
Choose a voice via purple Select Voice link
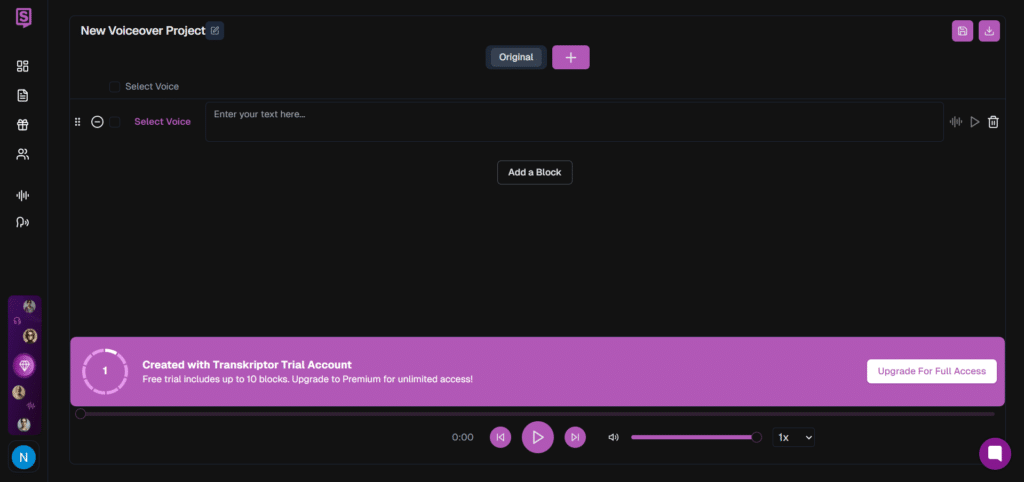(163, 121)
